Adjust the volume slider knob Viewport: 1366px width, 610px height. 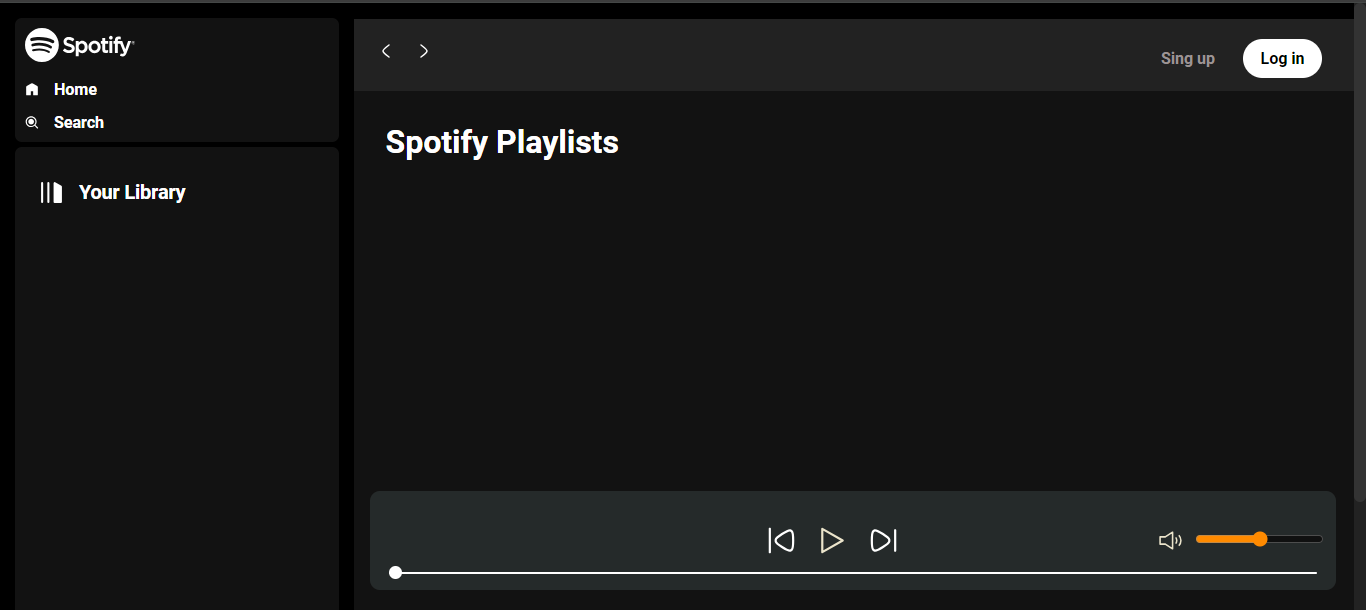tap(1259, 538)
